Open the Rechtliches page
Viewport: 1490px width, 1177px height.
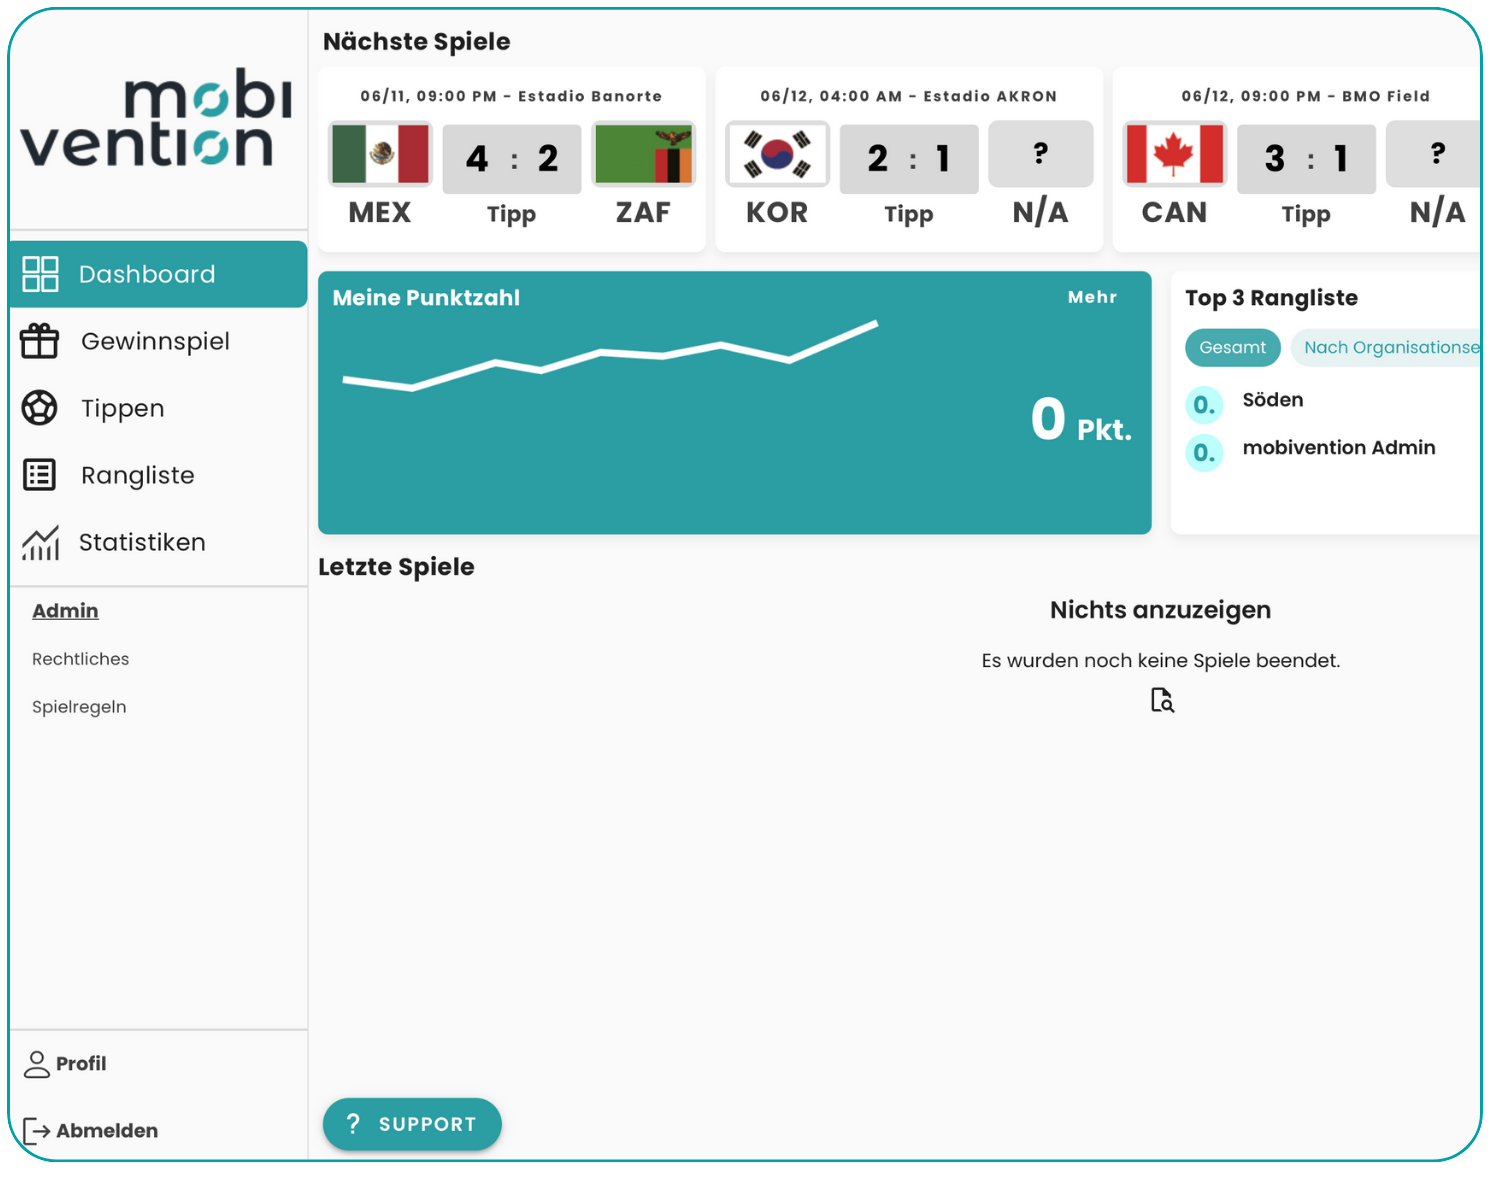pos(80,659)
